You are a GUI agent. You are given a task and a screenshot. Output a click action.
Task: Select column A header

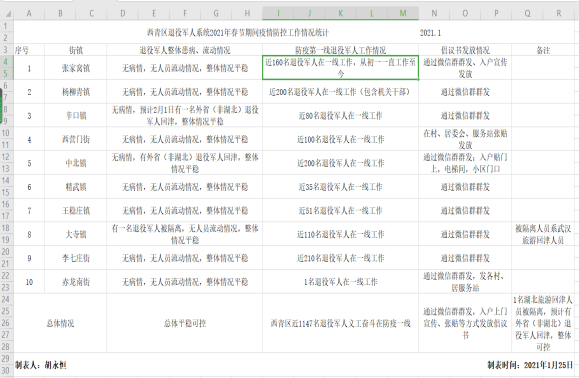pyautogui.click(x=29, y=14)
